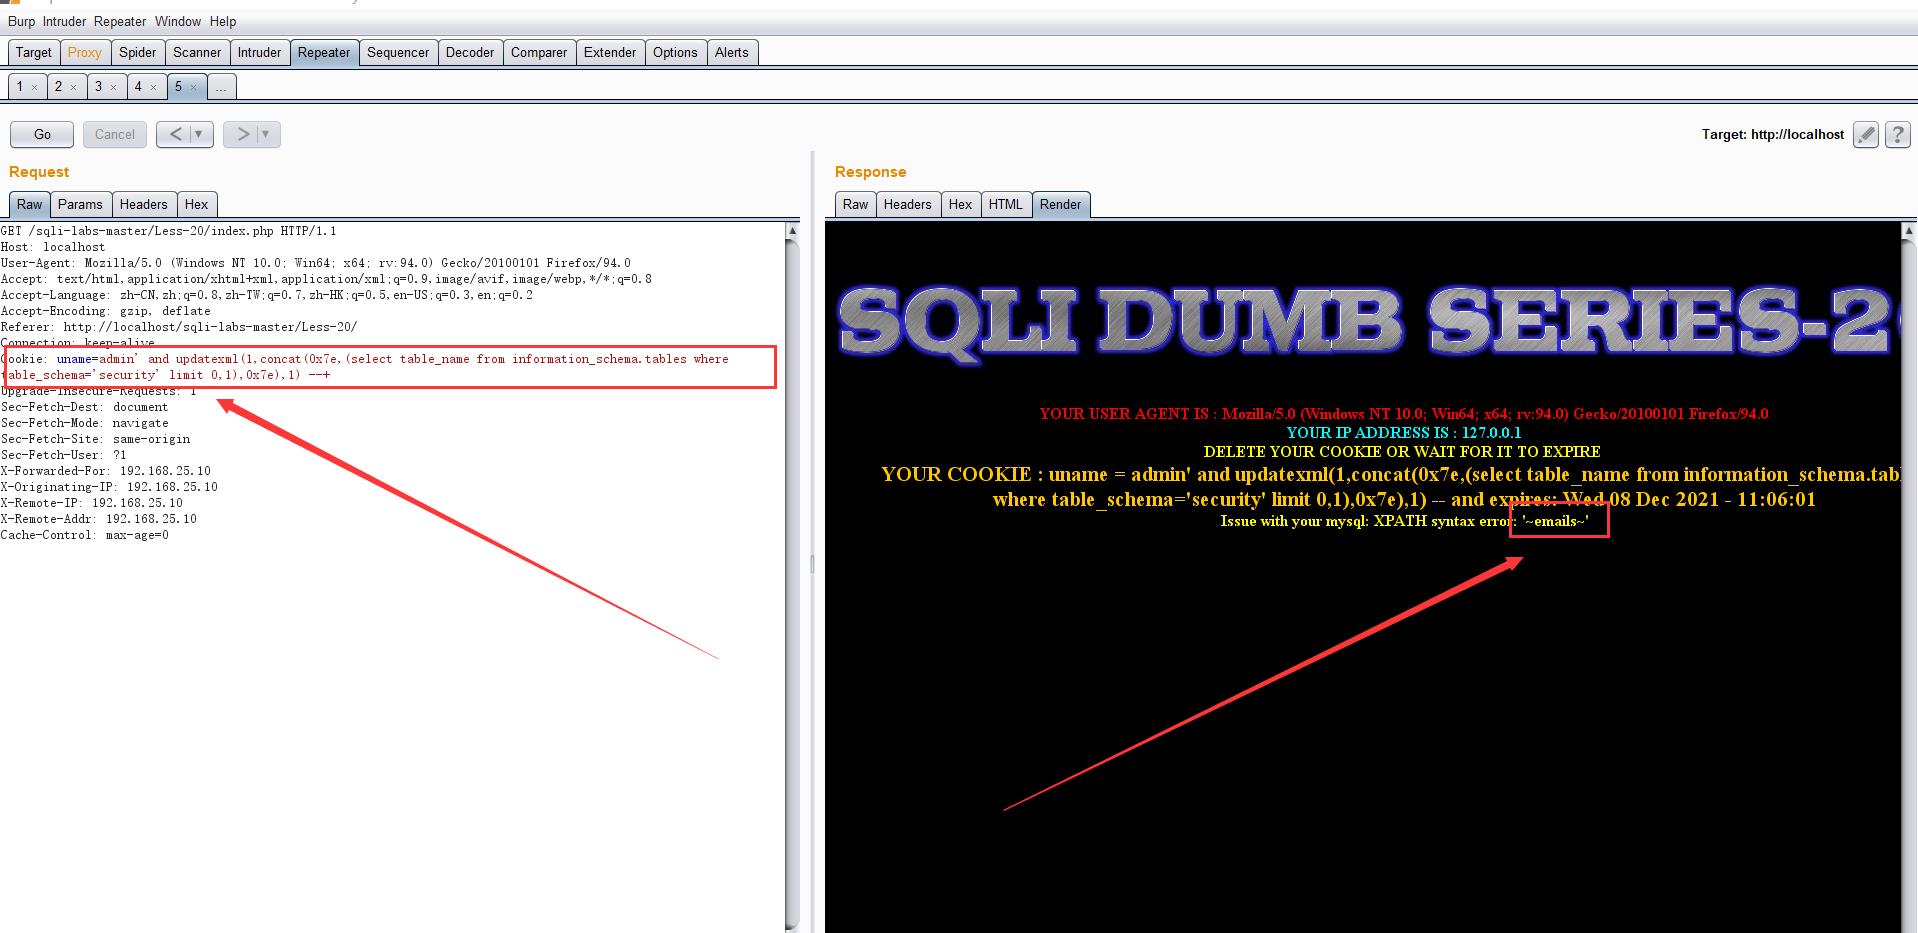This screenshot has width=1918, height=933.
Task: Open the Burp menu
Action: (x=21, y=21)
